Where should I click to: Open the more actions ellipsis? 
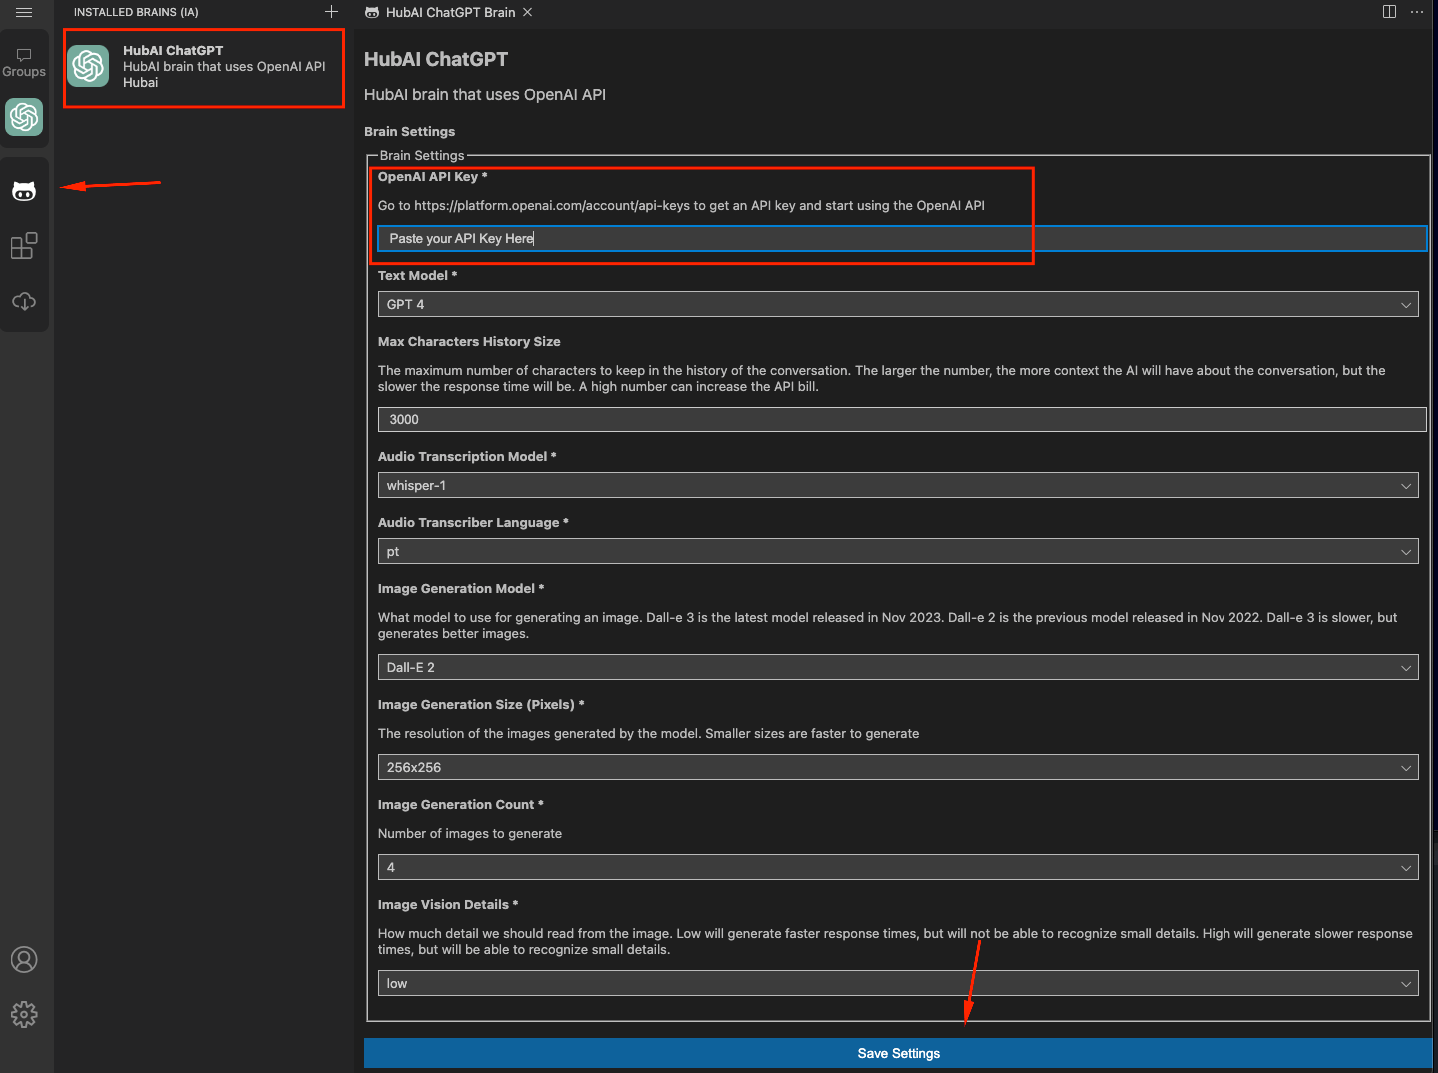tap(1417, 12)
